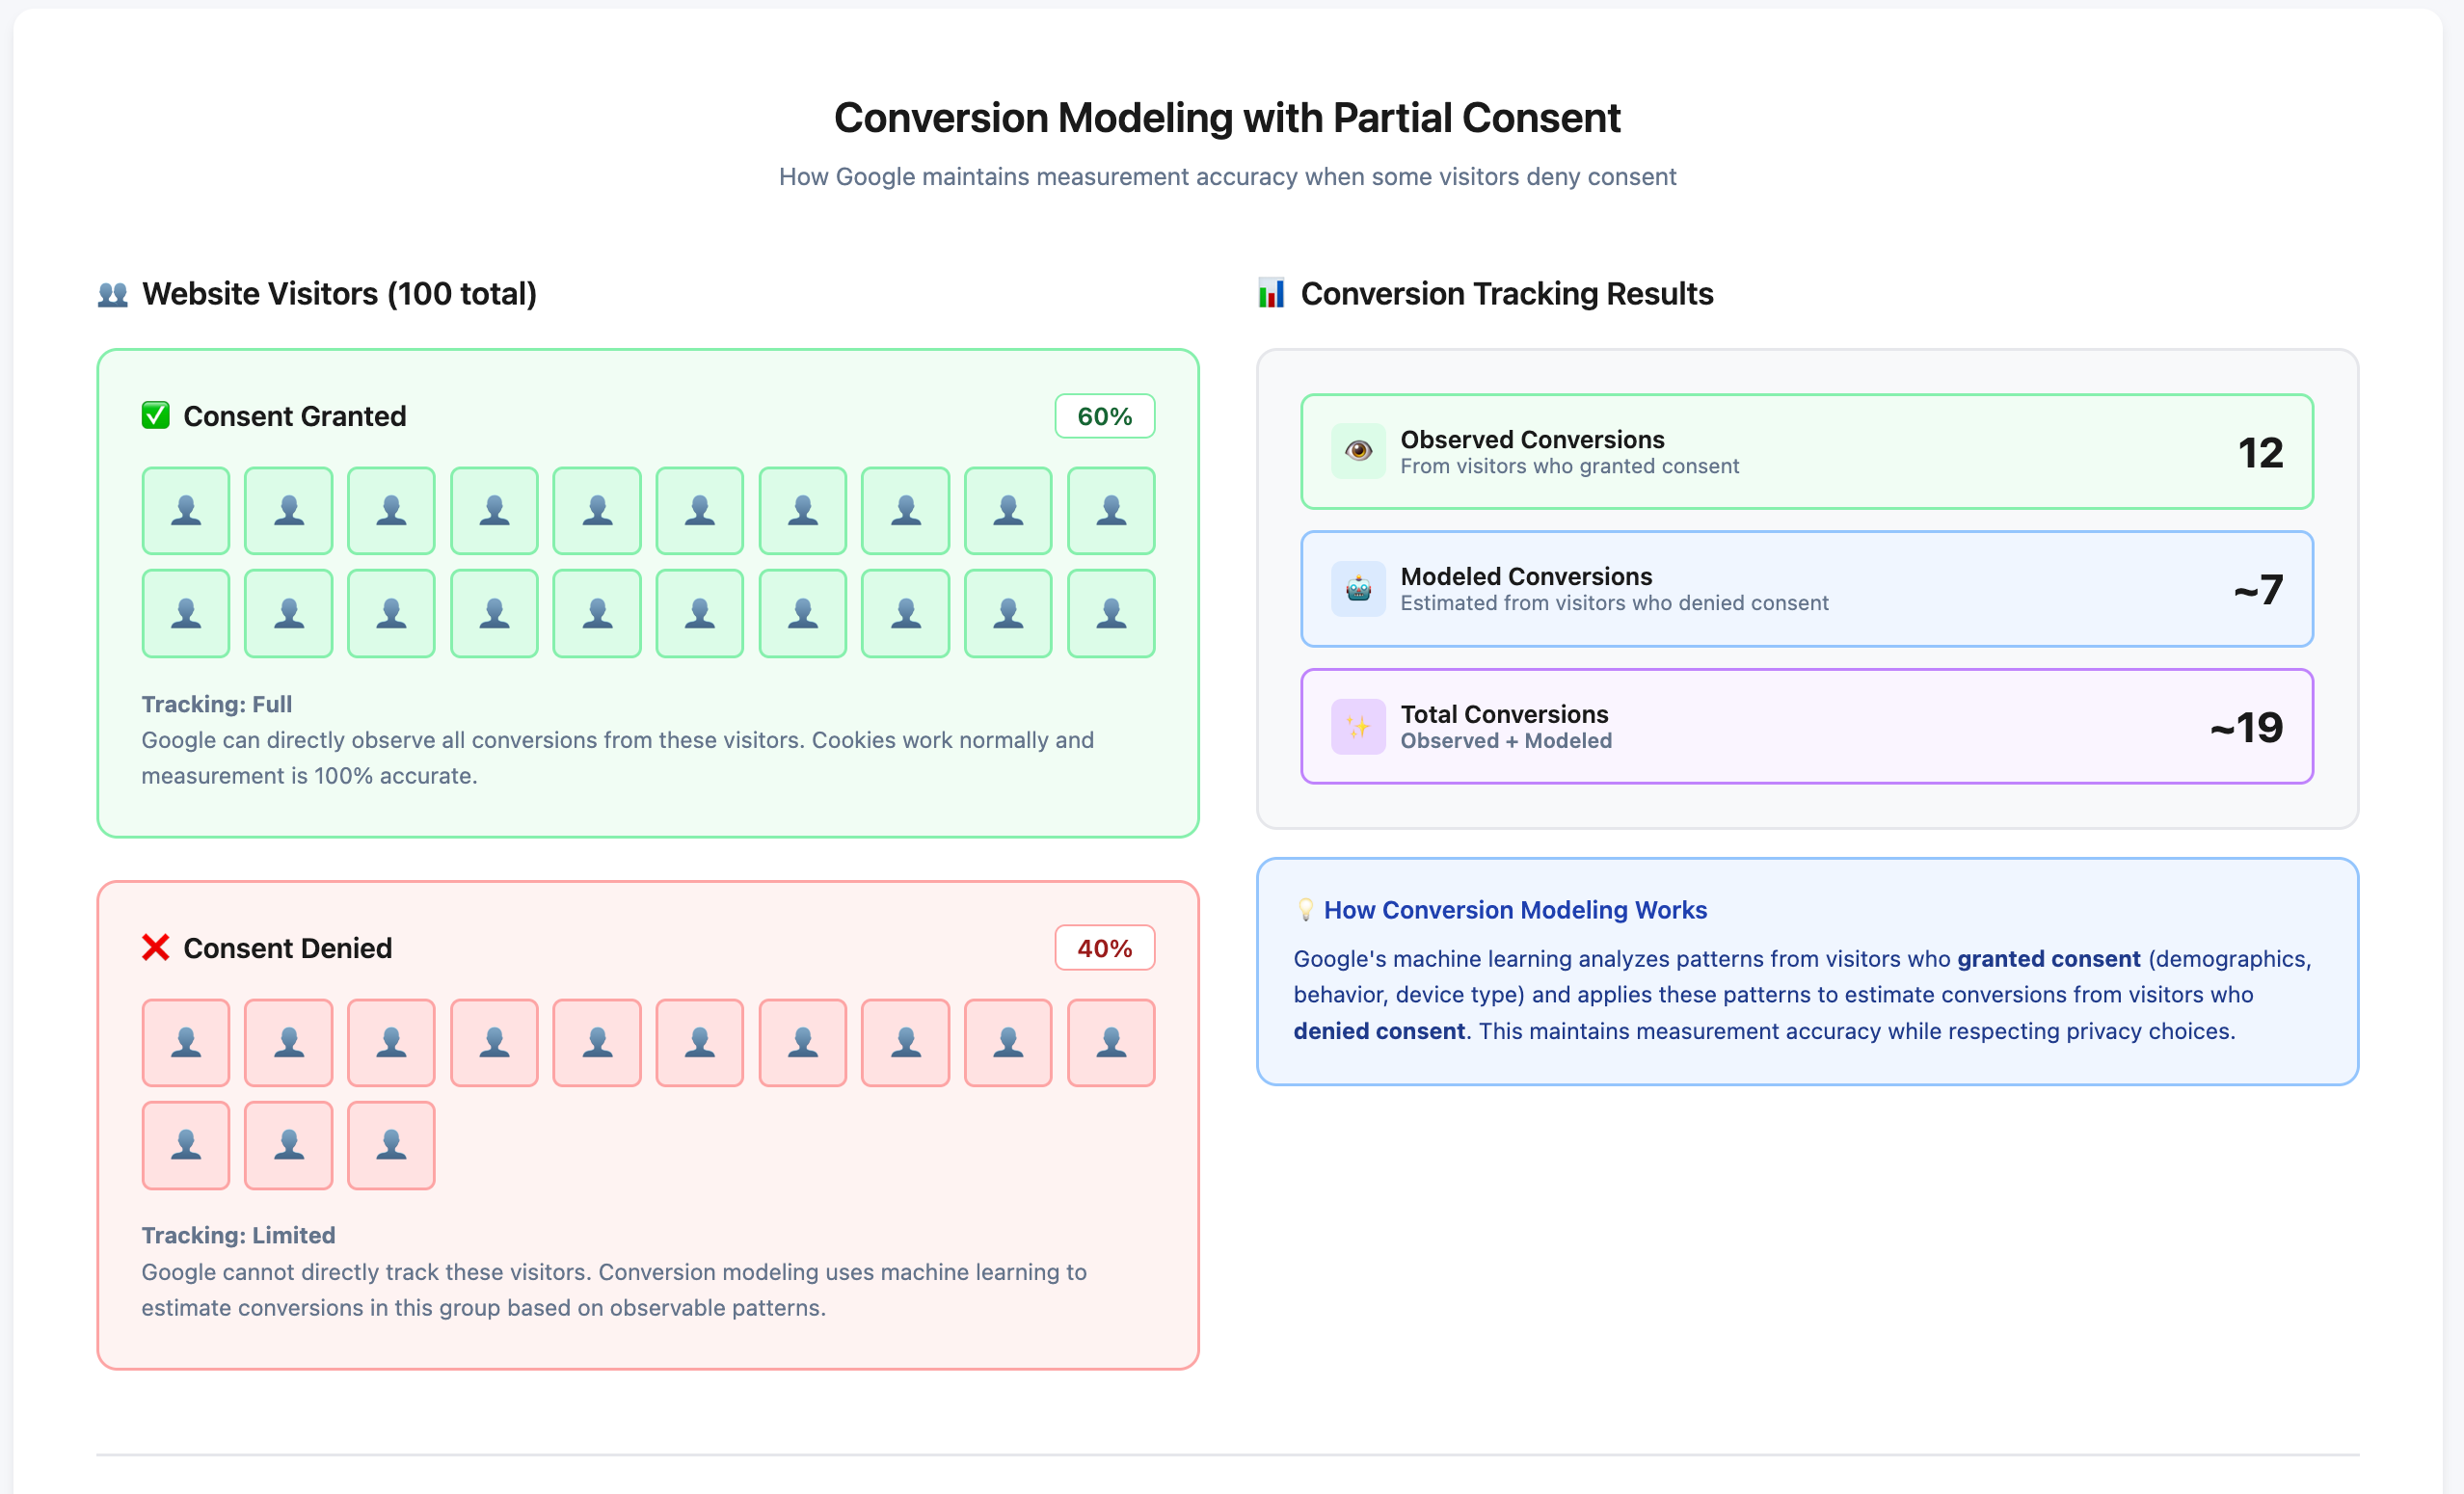Select the Modeled Conversions result card

point(1806,589)
